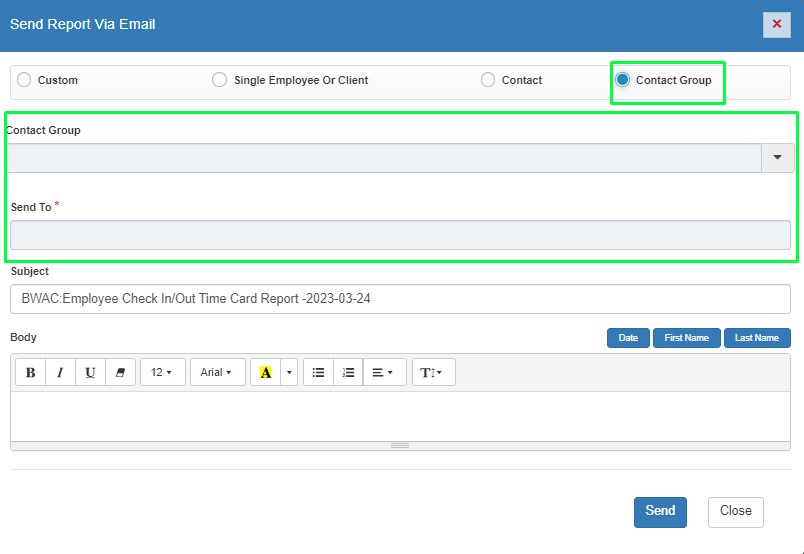Open the color picker dropdown arrow
Viewport: 804px width, 554px height.
[x=290, y=372]
